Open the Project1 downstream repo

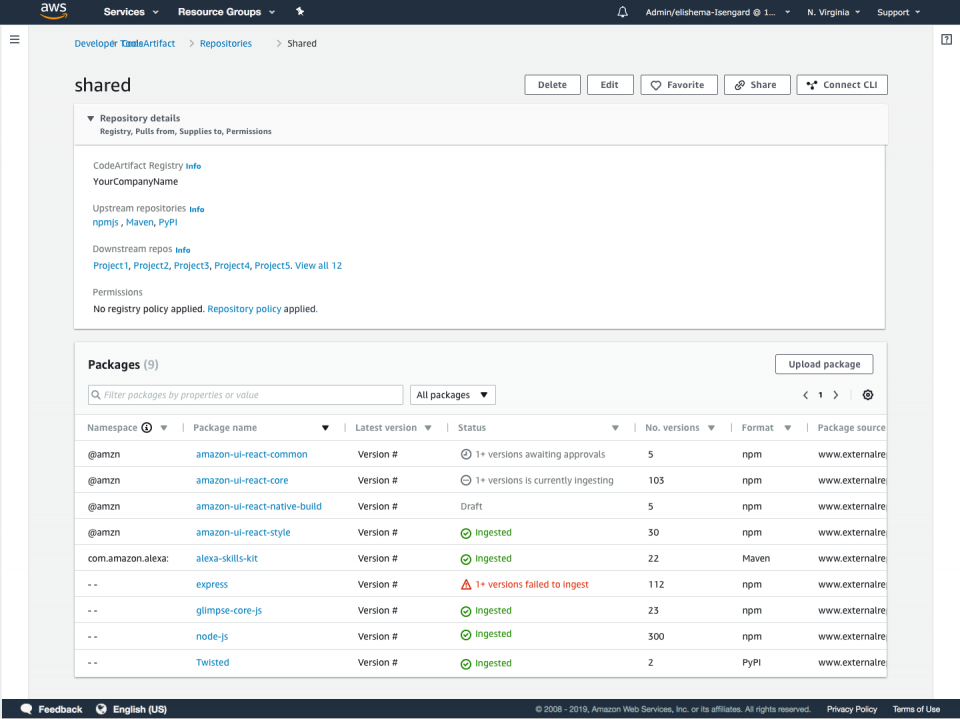[110, 266]
